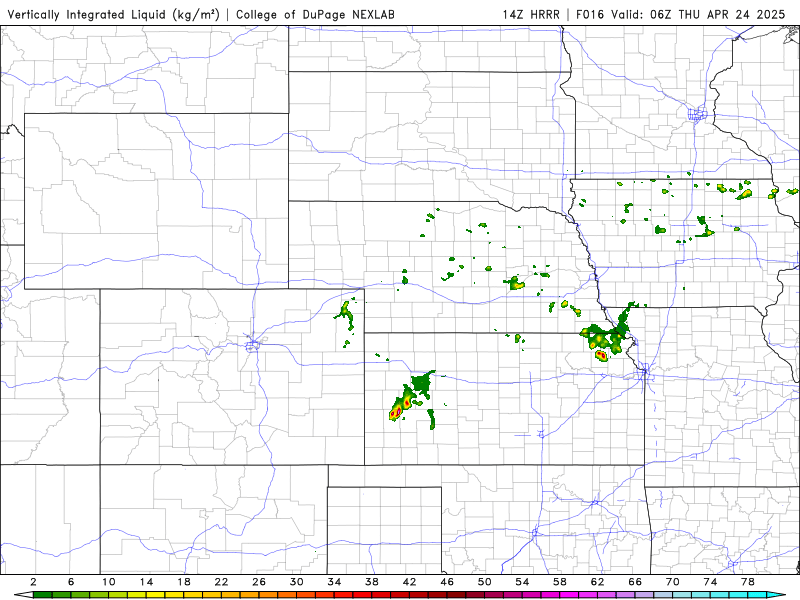Click the 'Valid: 06Z THU APR 24 2025' text
This screenshot has width=800, height=600.
698,15
